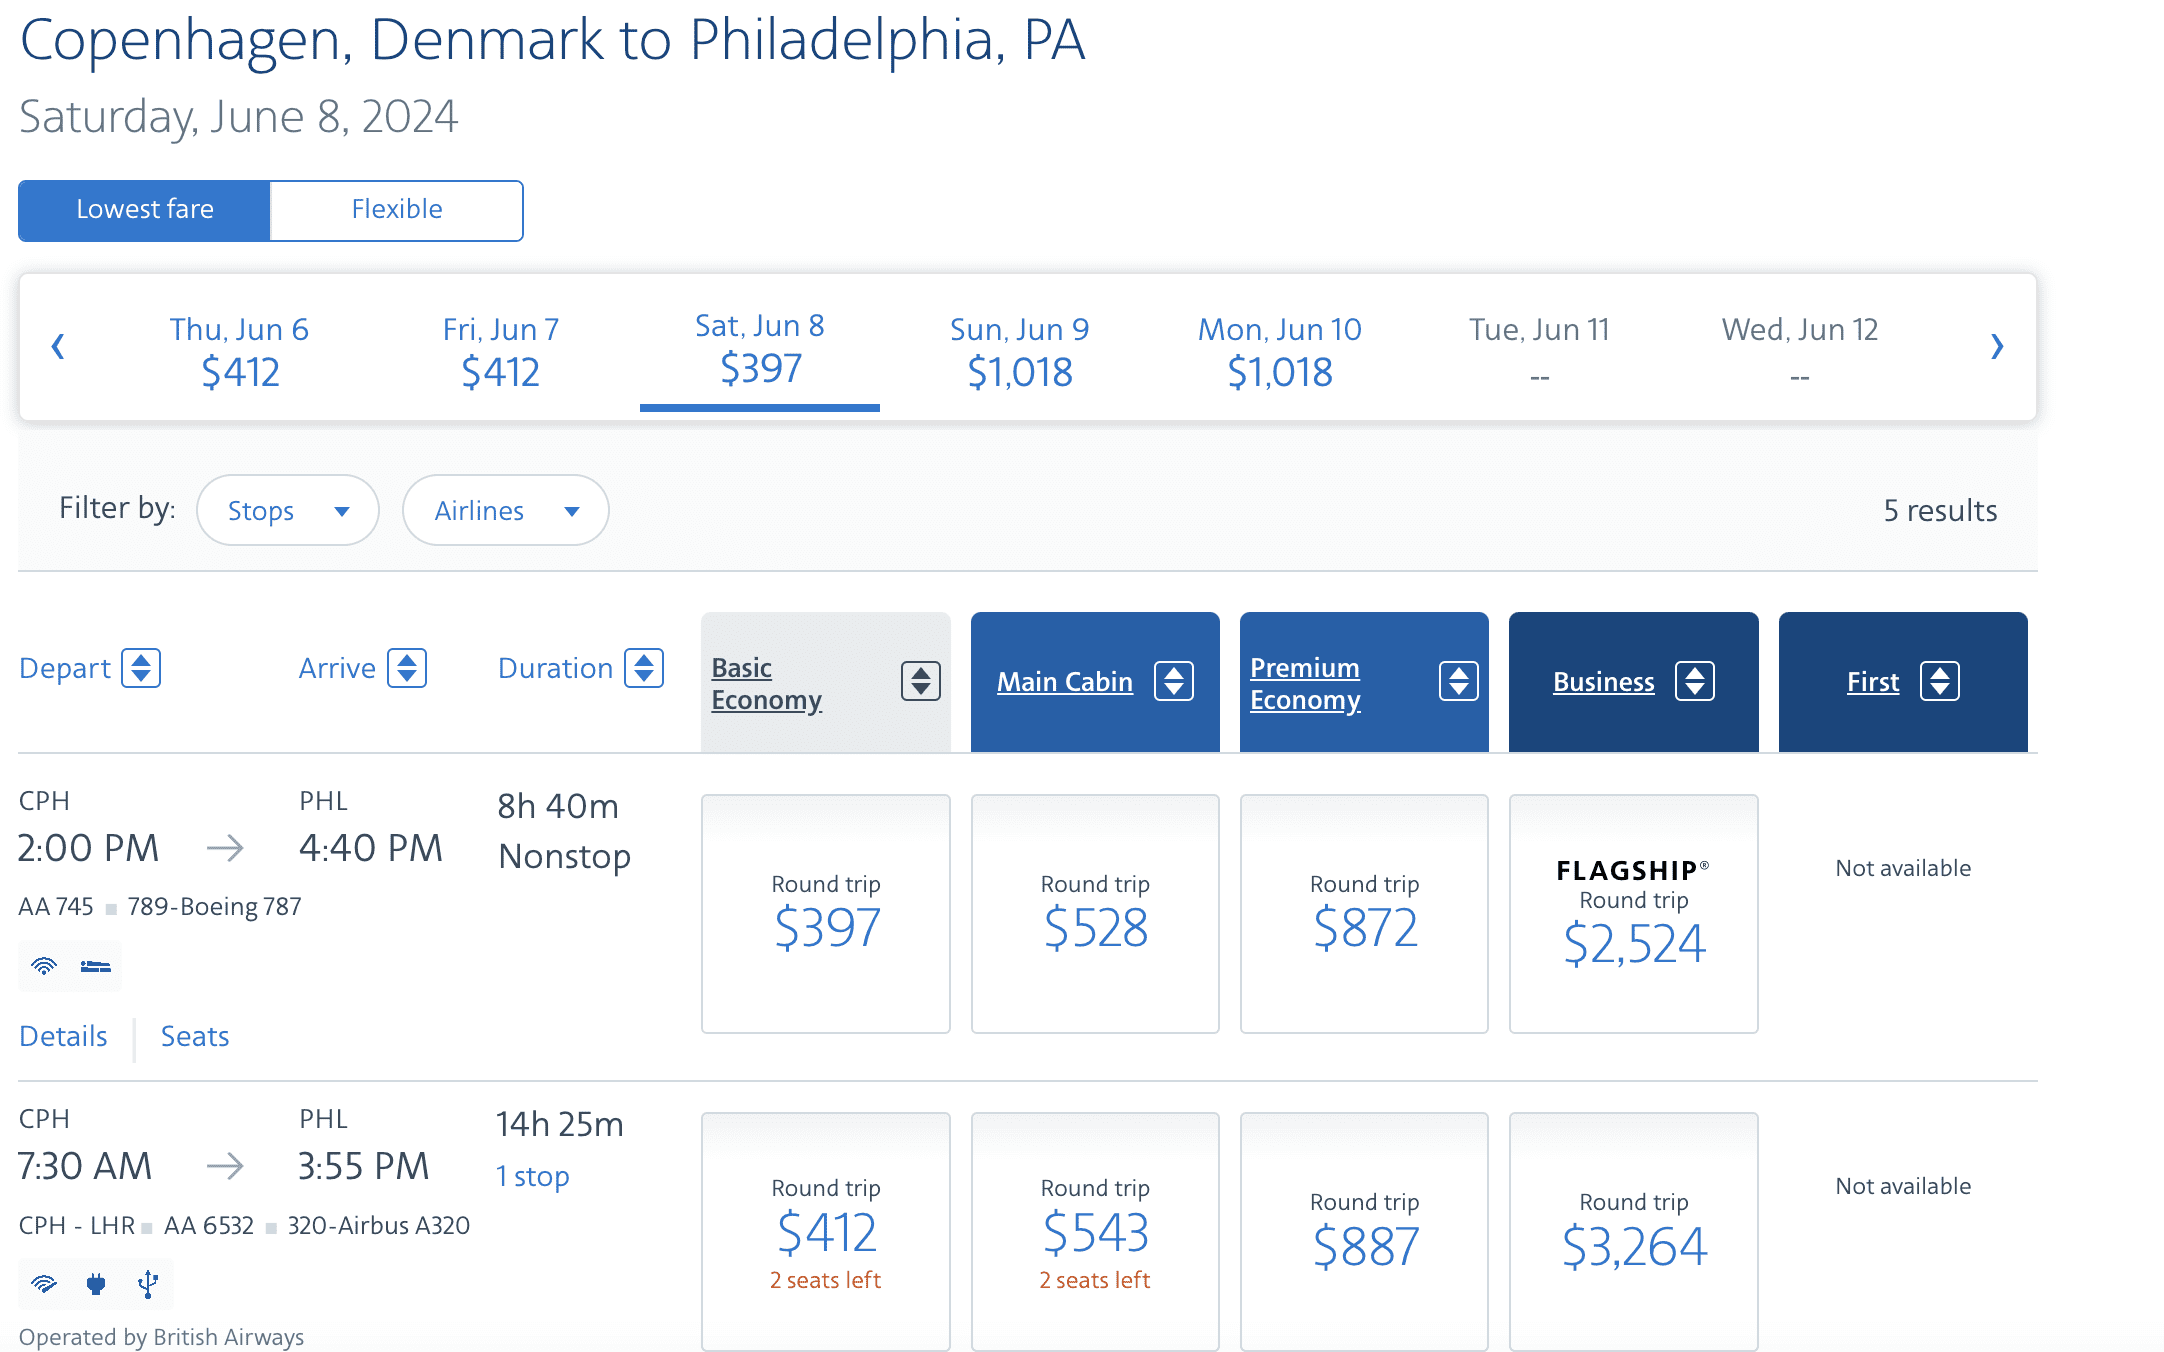Viewport: 2164px width, 1352px height.
Task: Select the Sun, Jun 9 date tab
Action: point(1019,350)
